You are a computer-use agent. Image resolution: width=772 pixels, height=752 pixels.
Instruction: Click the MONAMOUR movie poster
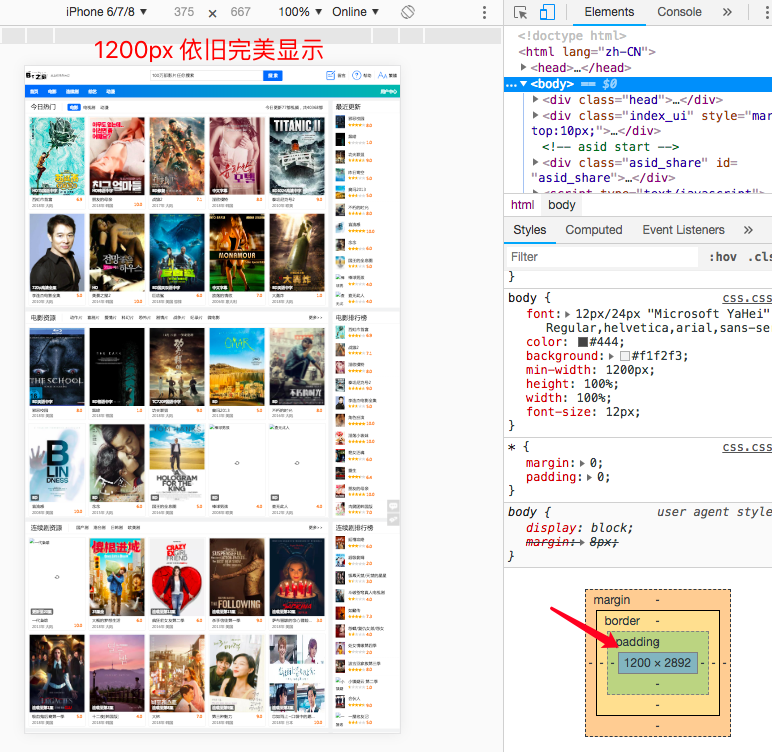(x=237, y=253)
